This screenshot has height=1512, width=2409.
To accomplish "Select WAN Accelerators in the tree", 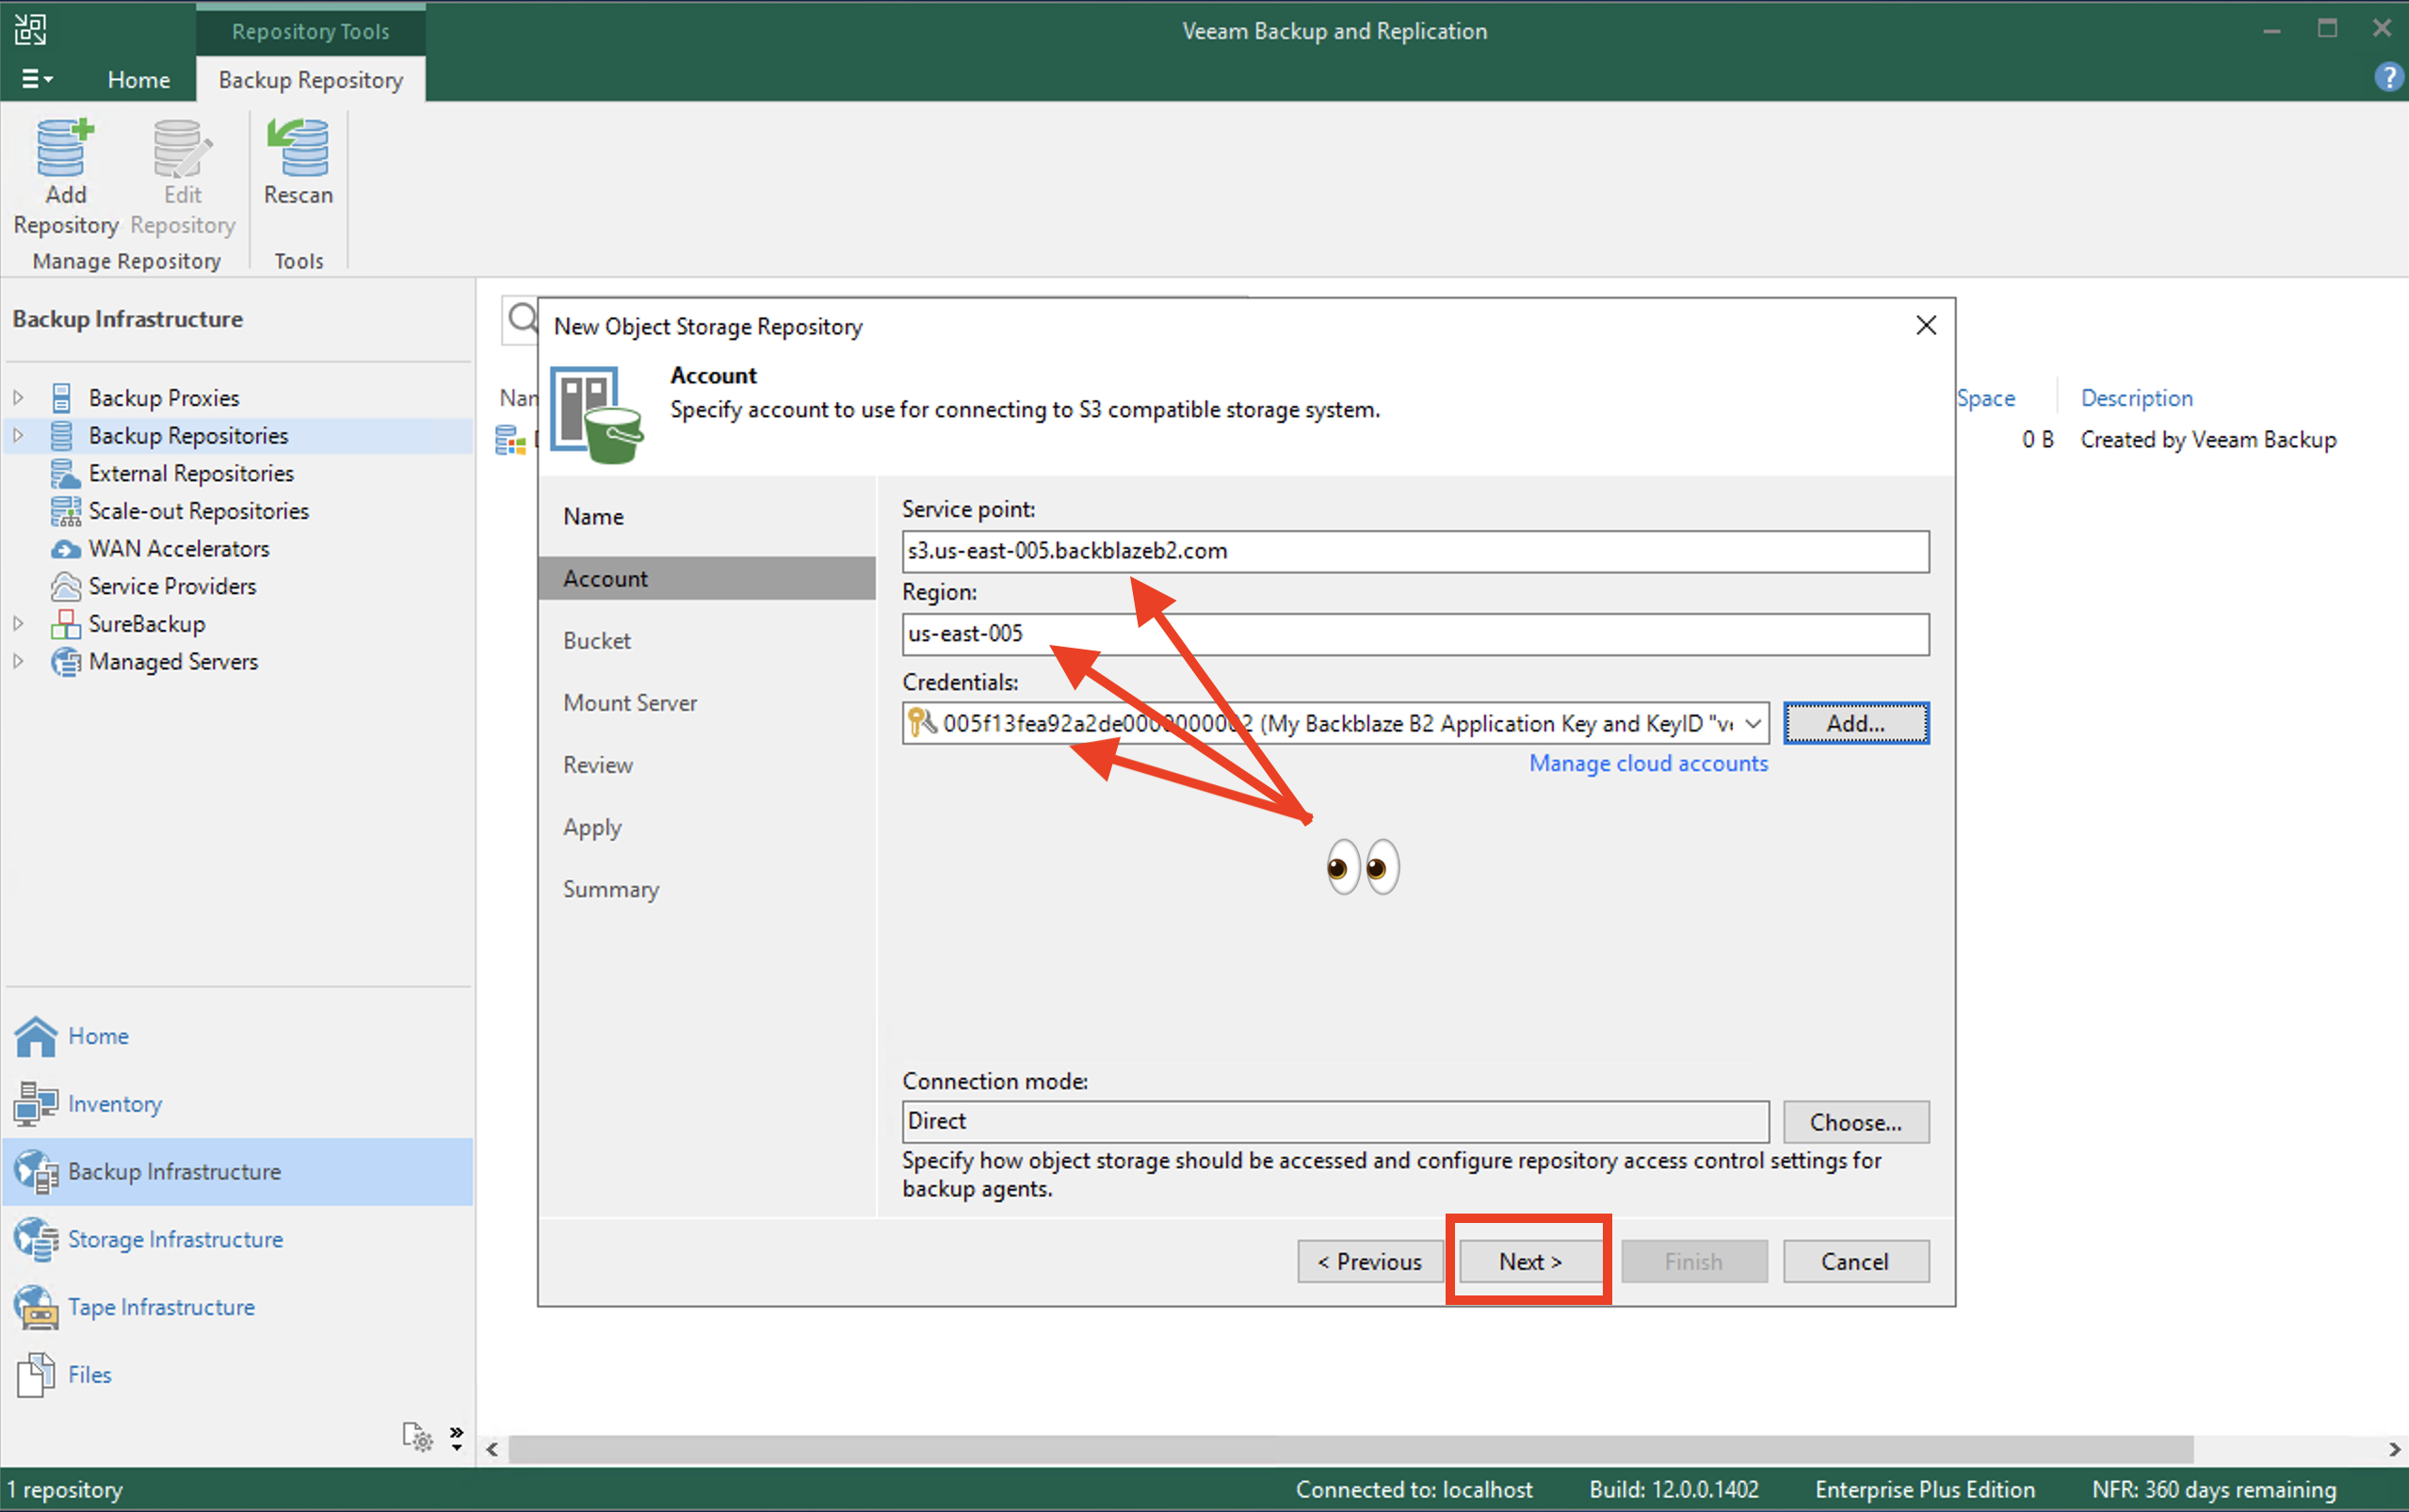I will click(179, 548).
